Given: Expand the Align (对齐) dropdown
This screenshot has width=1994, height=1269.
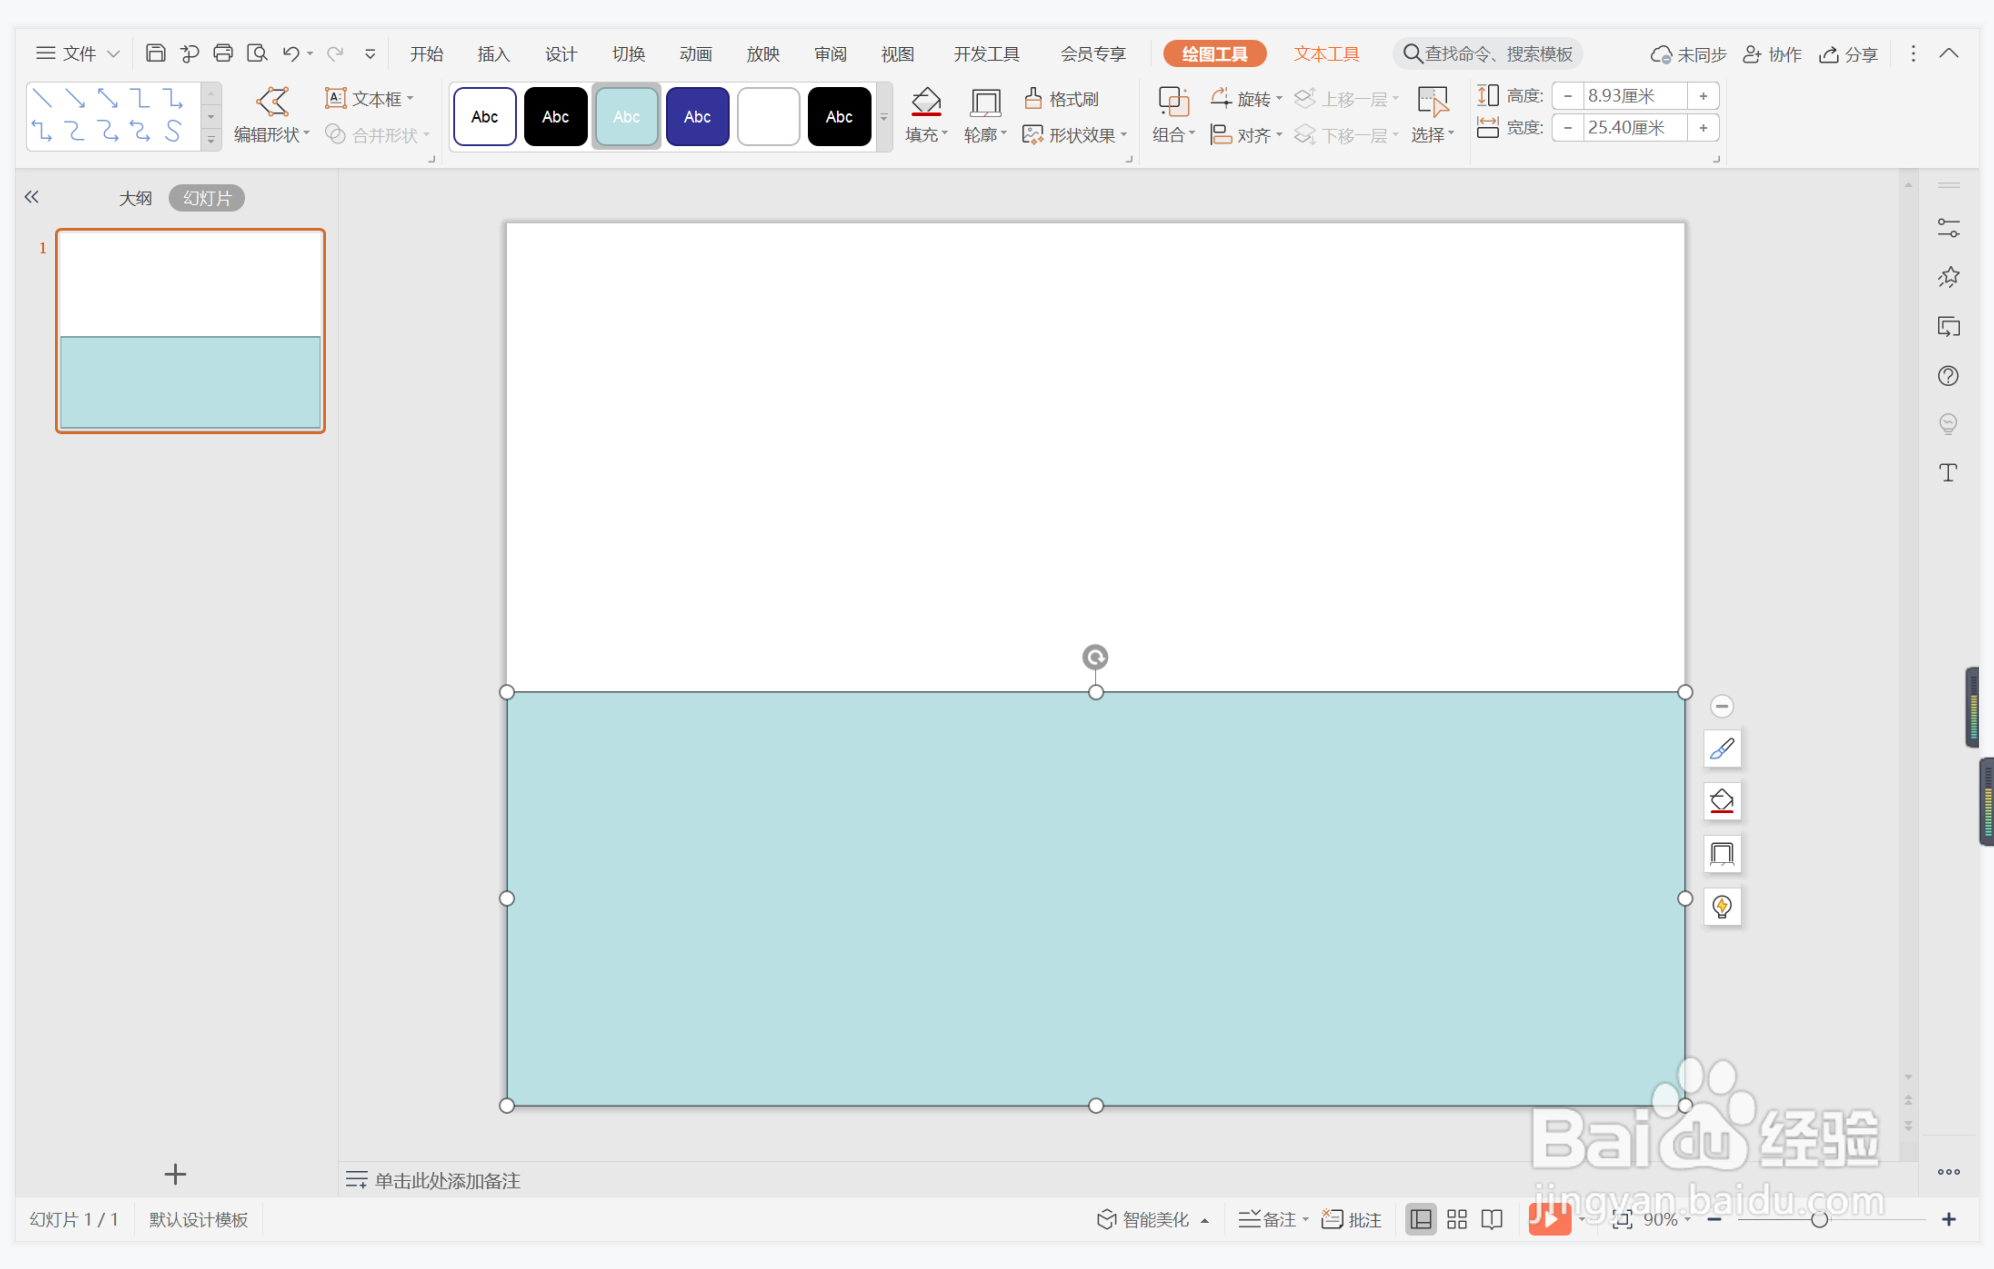Looking at the screenshot, I should coord(1255,135).
